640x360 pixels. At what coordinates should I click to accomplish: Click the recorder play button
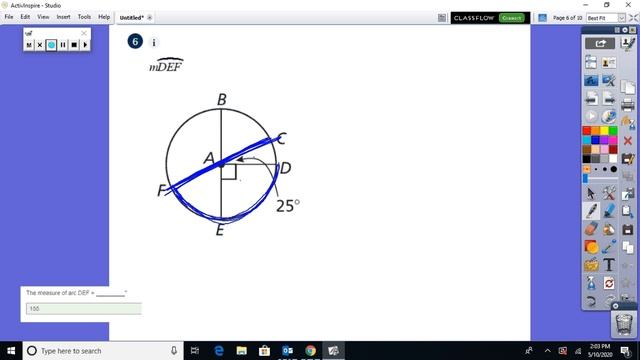coord(85,45)
